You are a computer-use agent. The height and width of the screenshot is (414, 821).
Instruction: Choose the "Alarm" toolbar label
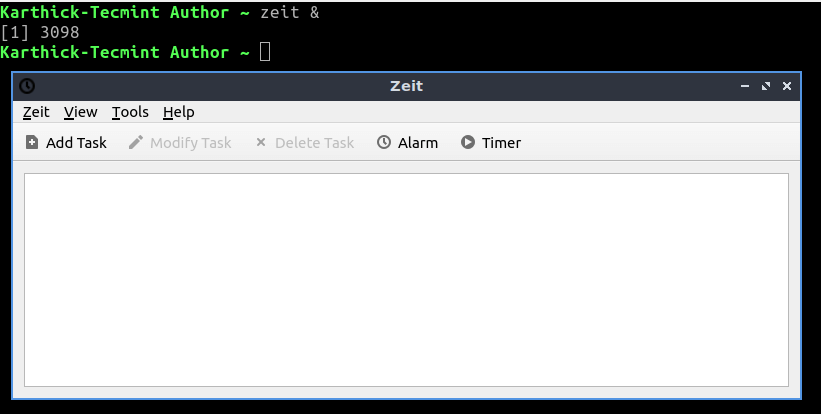click(x=418, y=143)
